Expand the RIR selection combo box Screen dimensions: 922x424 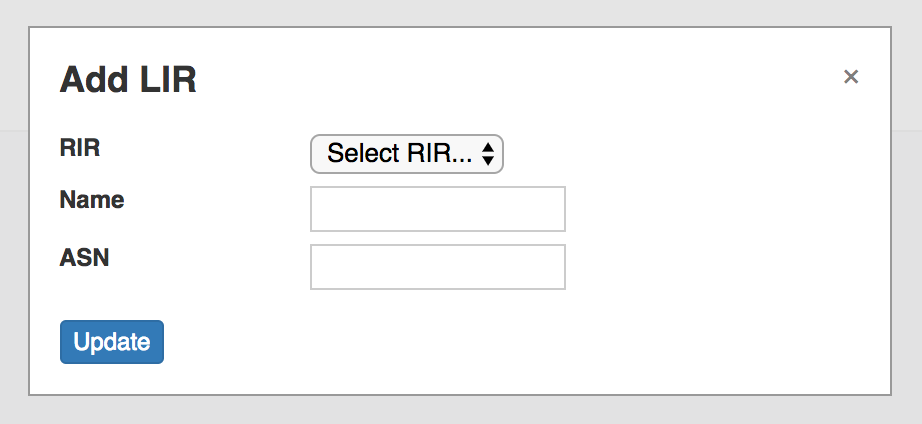click(x=407, y=154)
